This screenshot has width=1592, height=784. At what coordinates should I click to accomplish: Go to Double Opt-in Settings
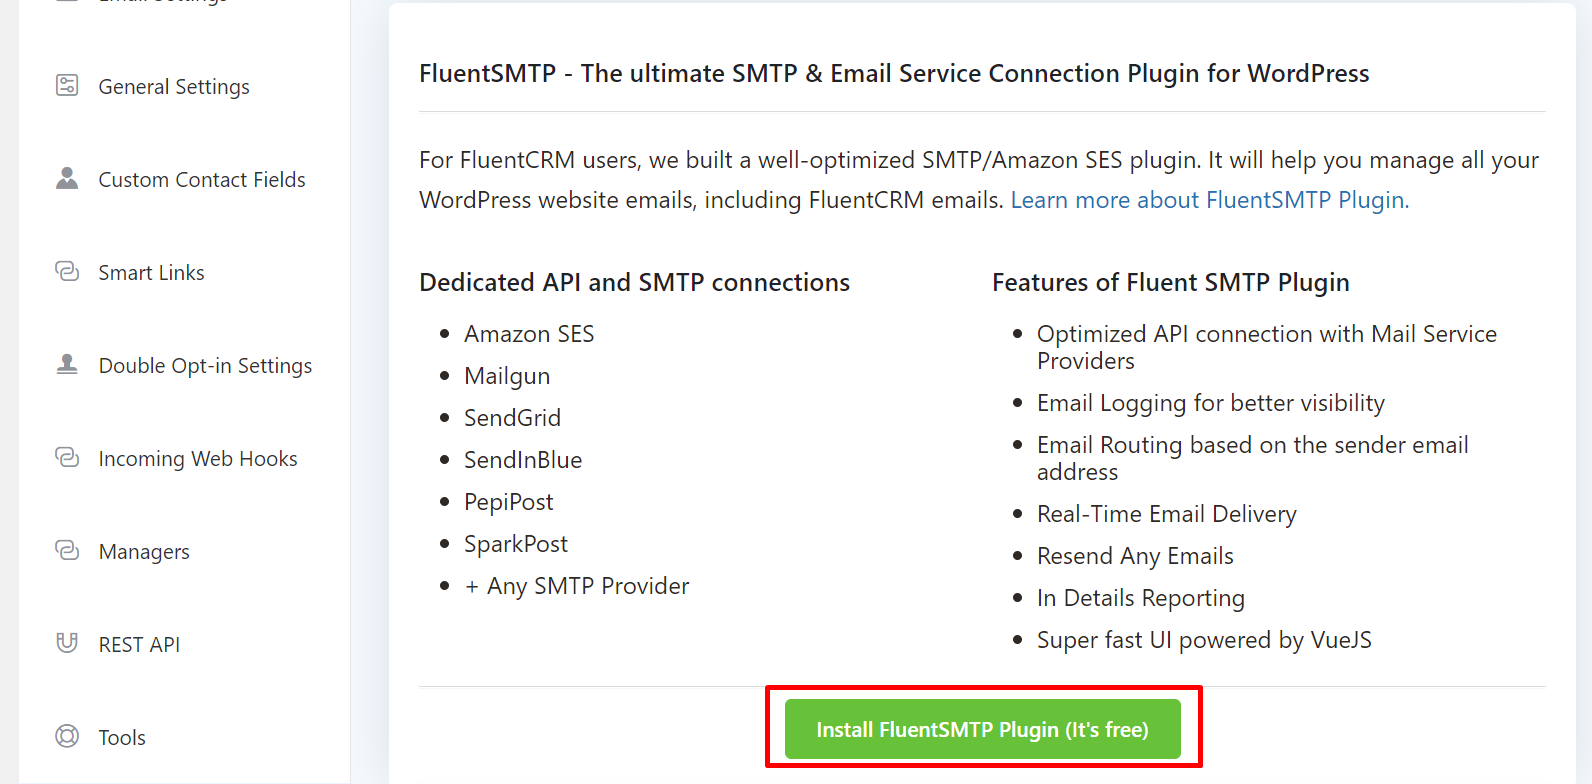click(x=205, y=364)
